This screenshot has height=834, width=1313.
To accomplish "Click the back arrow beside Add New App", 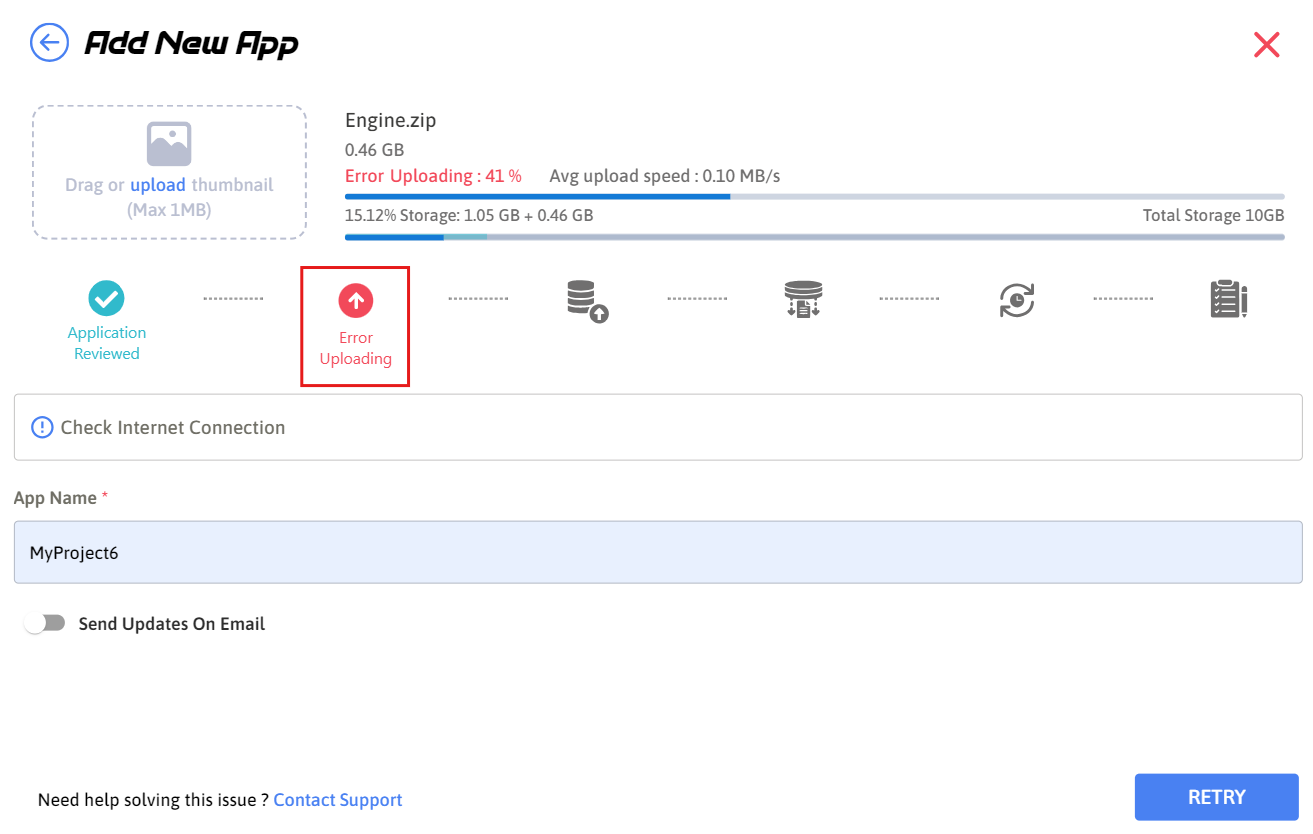I will point(49,43).
